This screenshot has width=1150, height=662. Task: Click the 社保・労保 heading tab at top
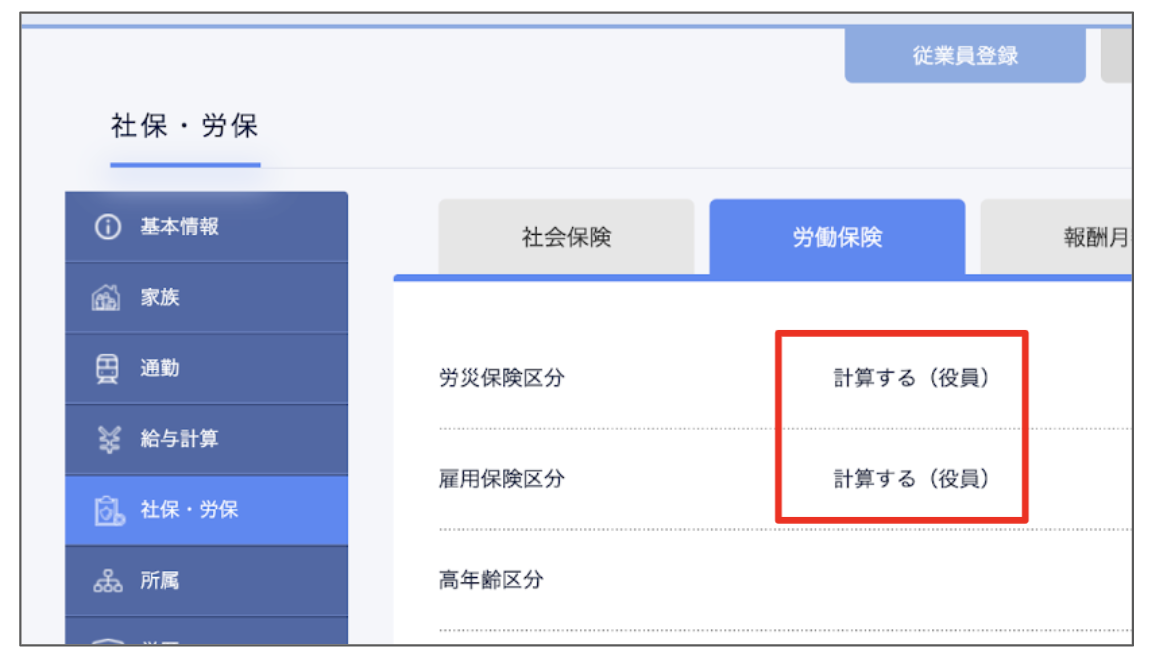(x=185, y=128)
